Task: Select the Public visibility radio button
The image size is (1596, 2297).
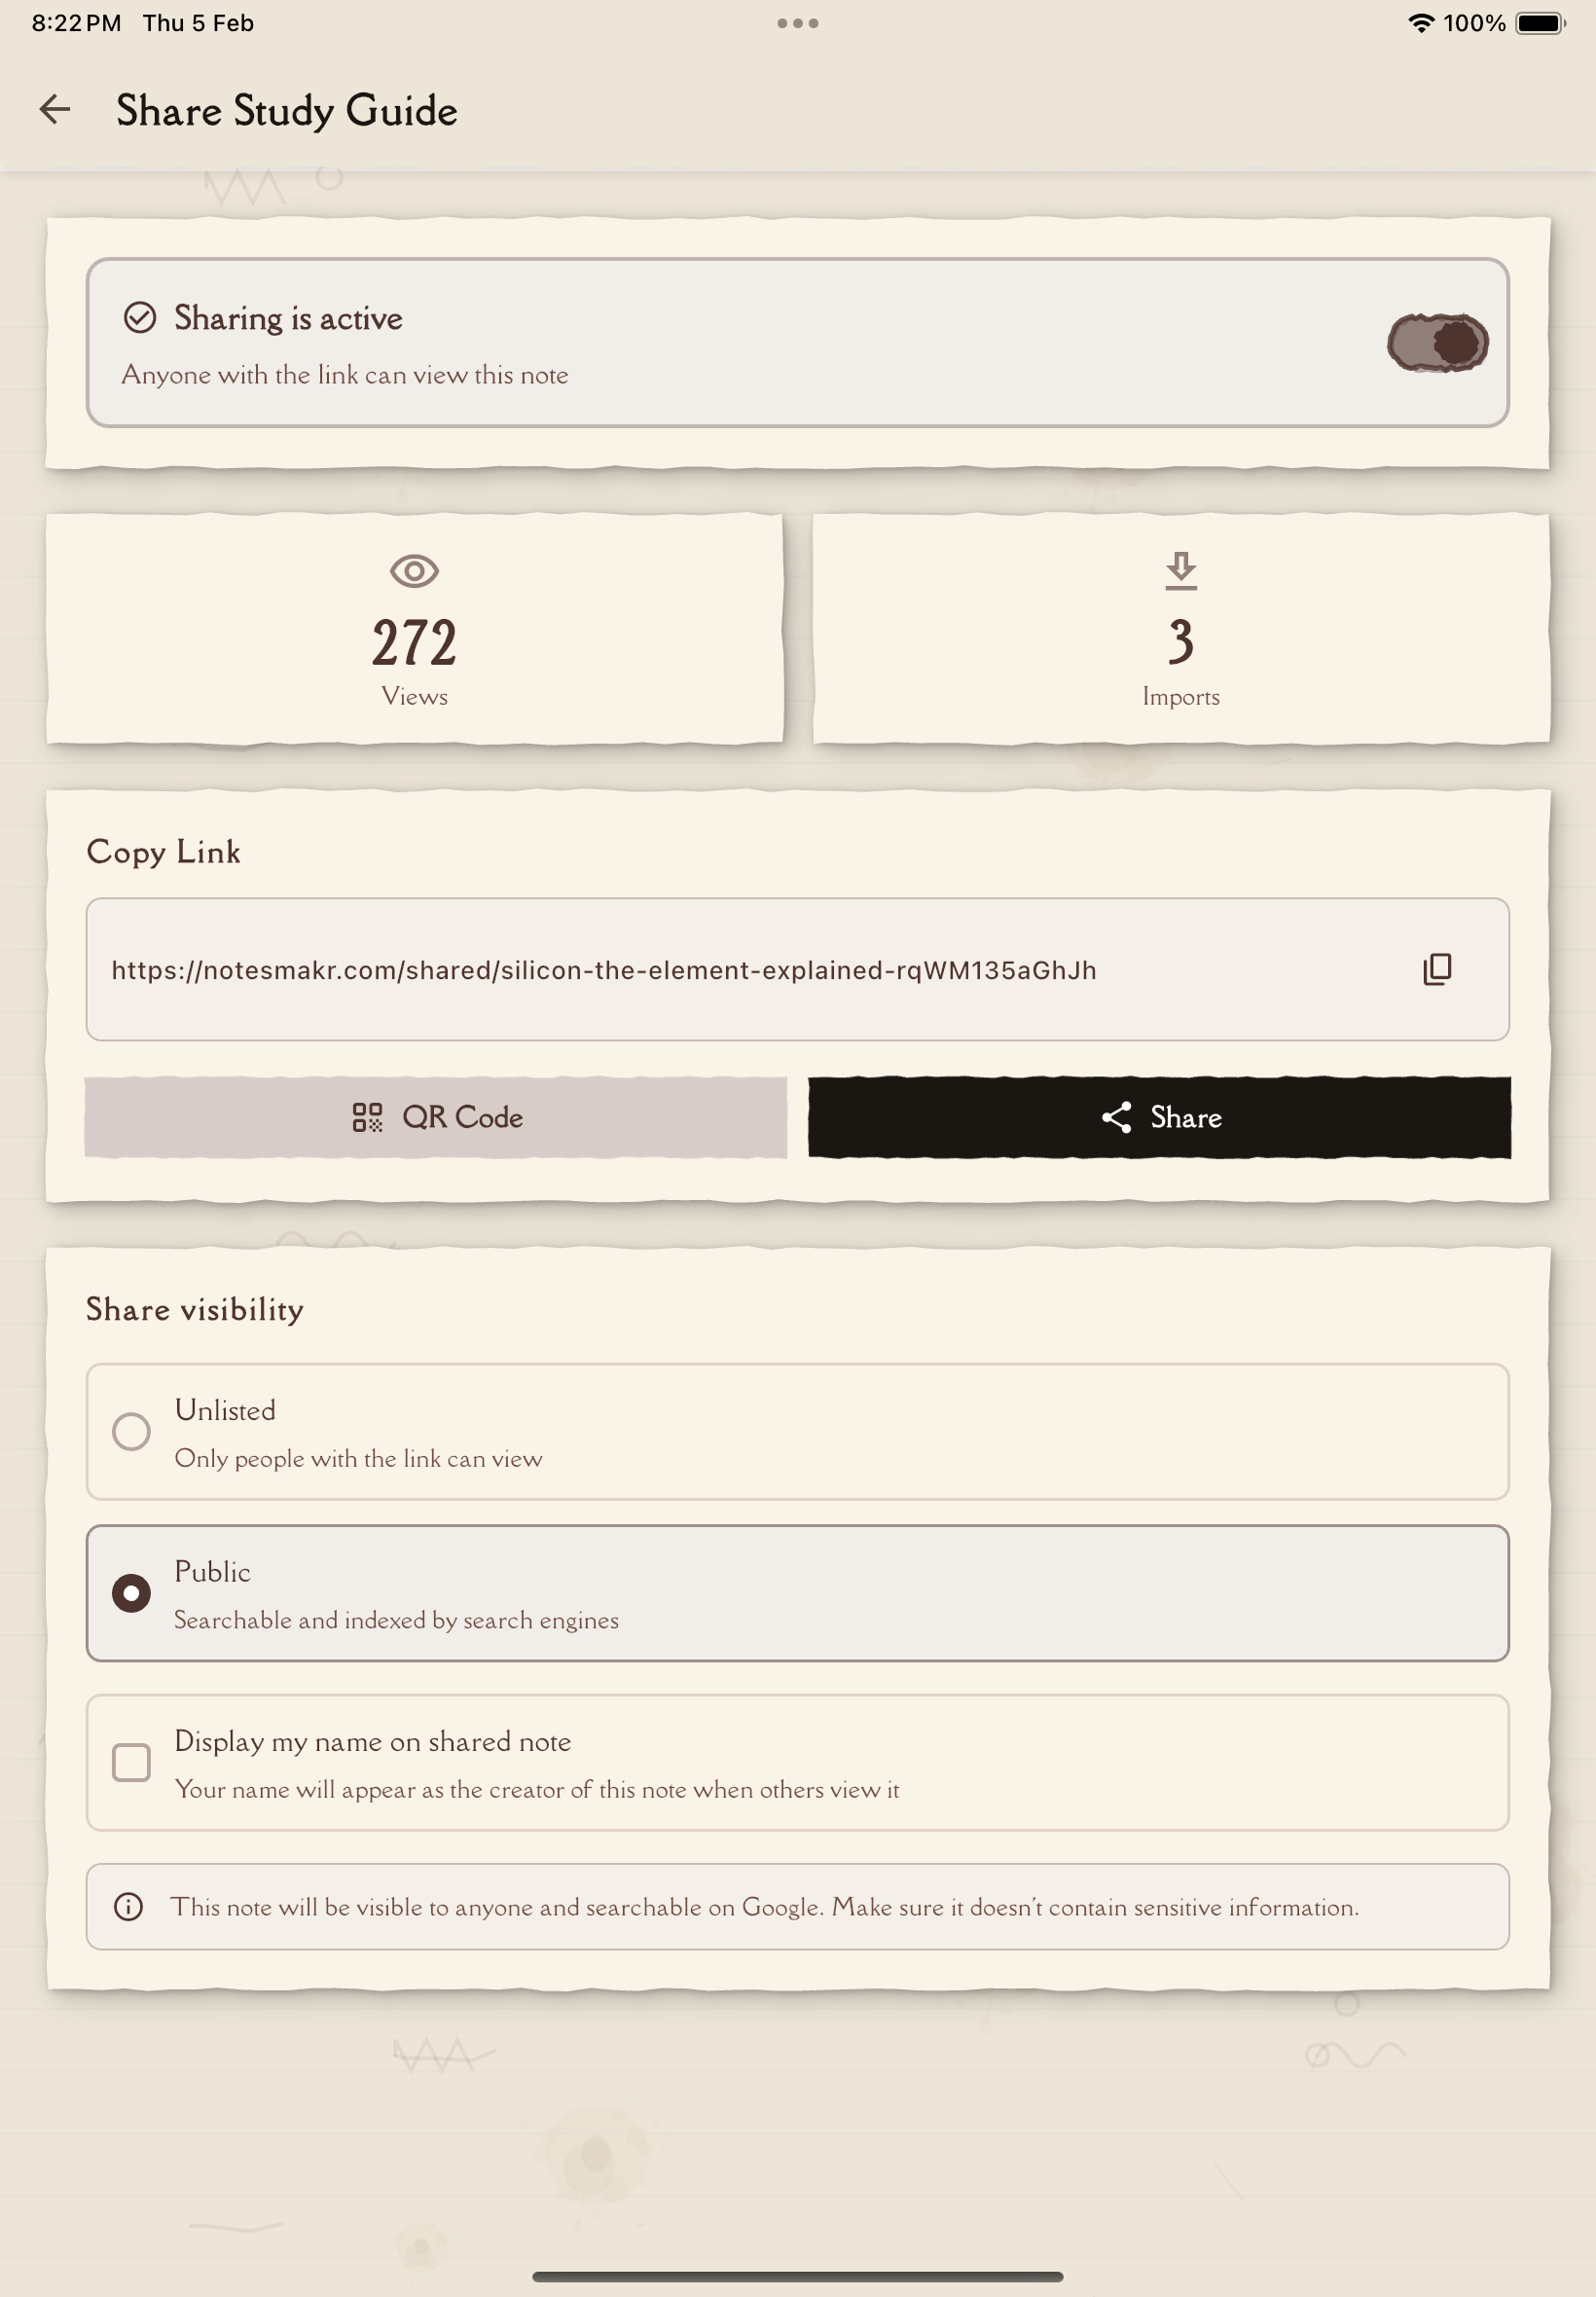Action: pyautogui.click(x=131, y=1592)
